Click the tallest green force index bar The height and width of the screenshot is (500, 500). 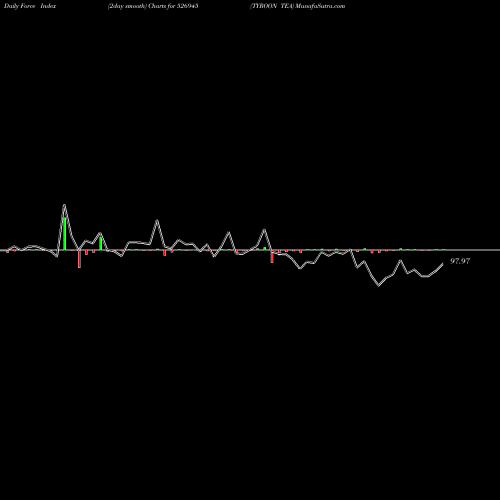pos(65,234)
